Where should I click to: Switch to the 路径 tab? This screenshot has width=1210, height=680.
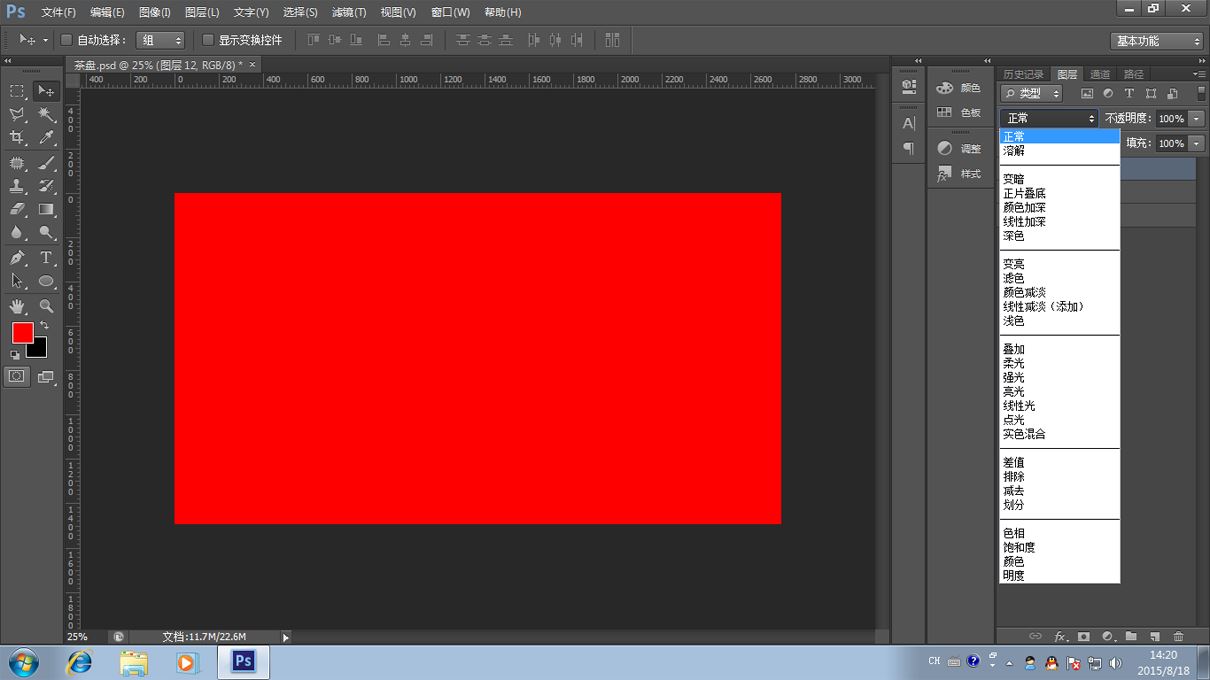click(1134, 74)
